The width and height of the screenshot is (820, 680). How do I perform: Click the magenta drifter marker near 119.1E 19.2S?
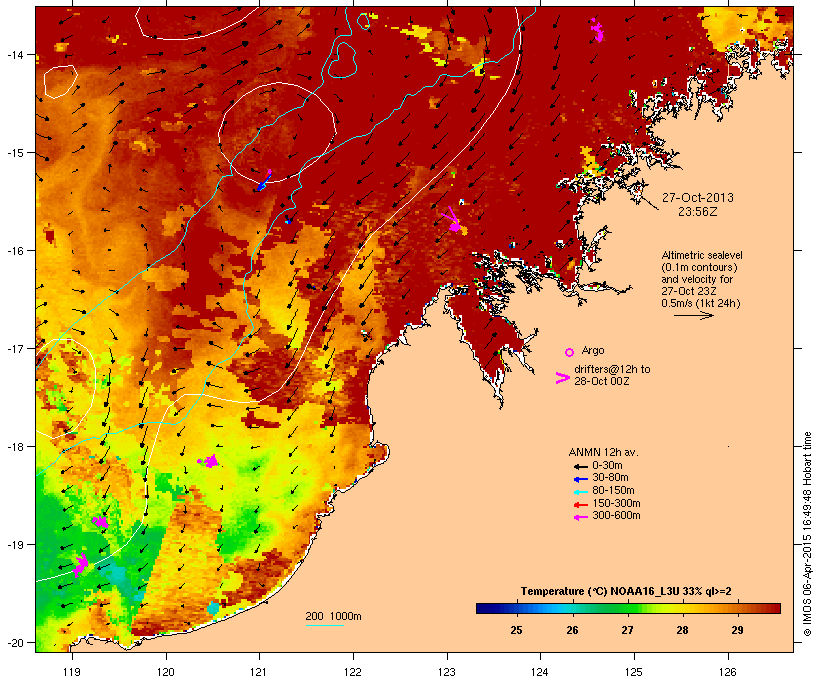81,564
